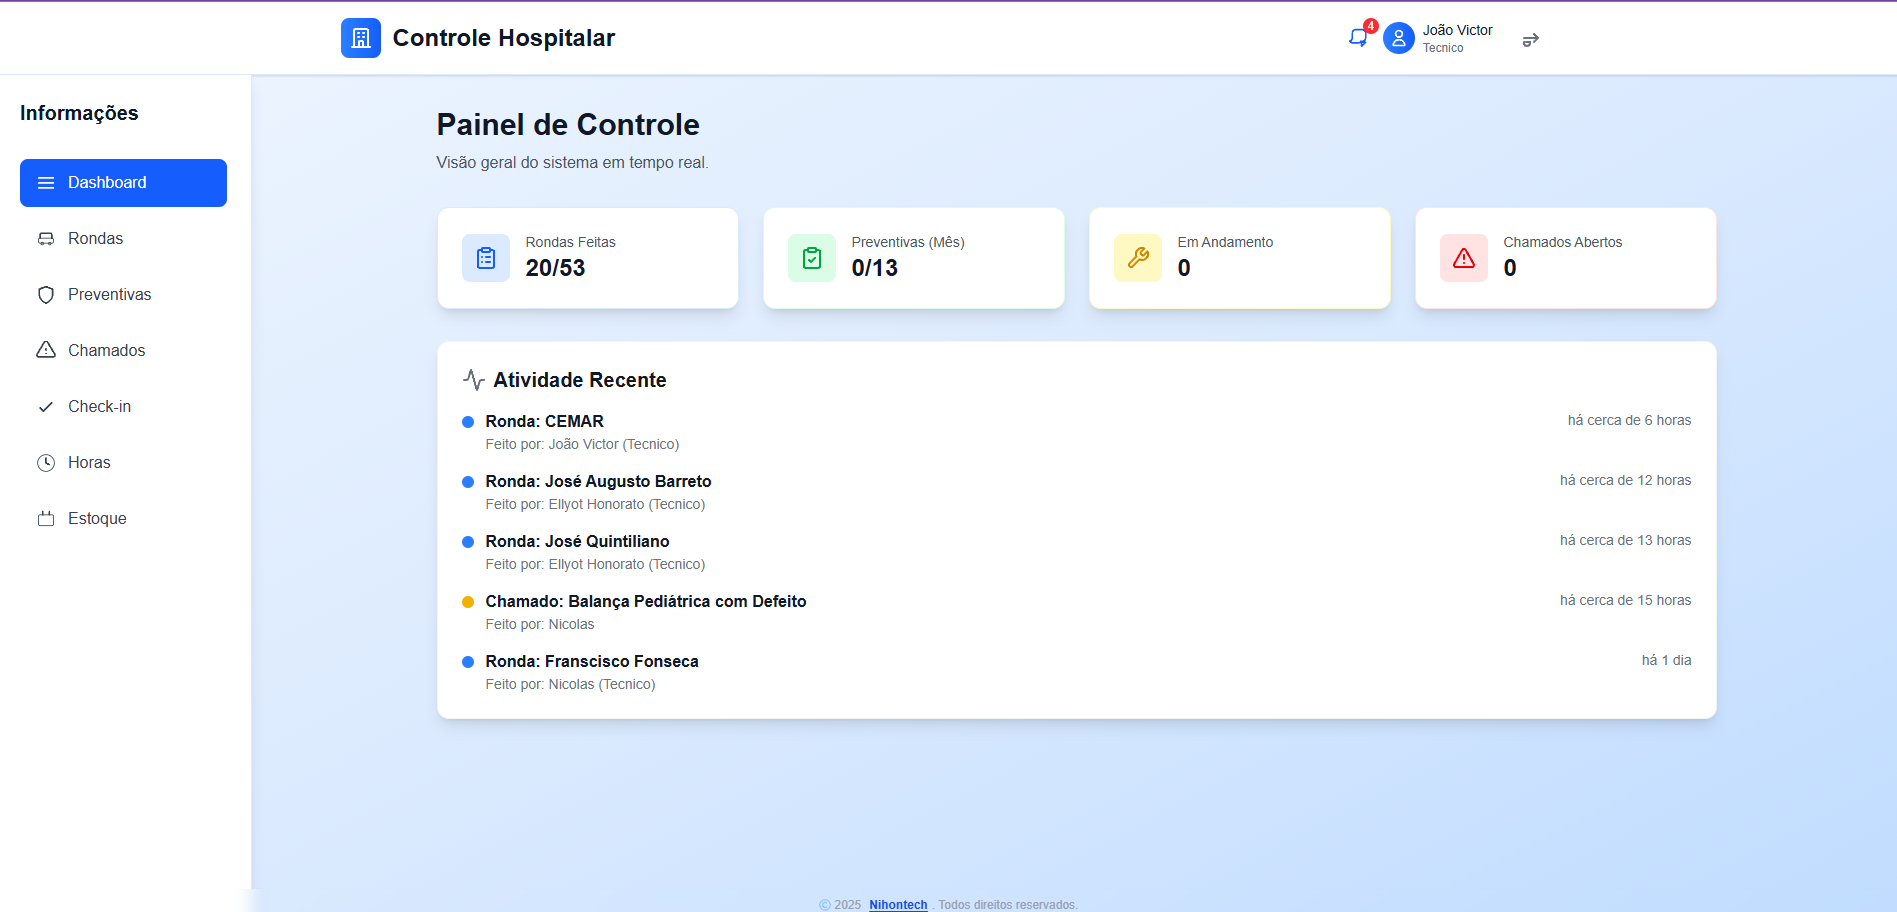1897x912 pixels.
Task: Click the Ronda: CEMAR activity entry
Action: (x=544, y=421)
